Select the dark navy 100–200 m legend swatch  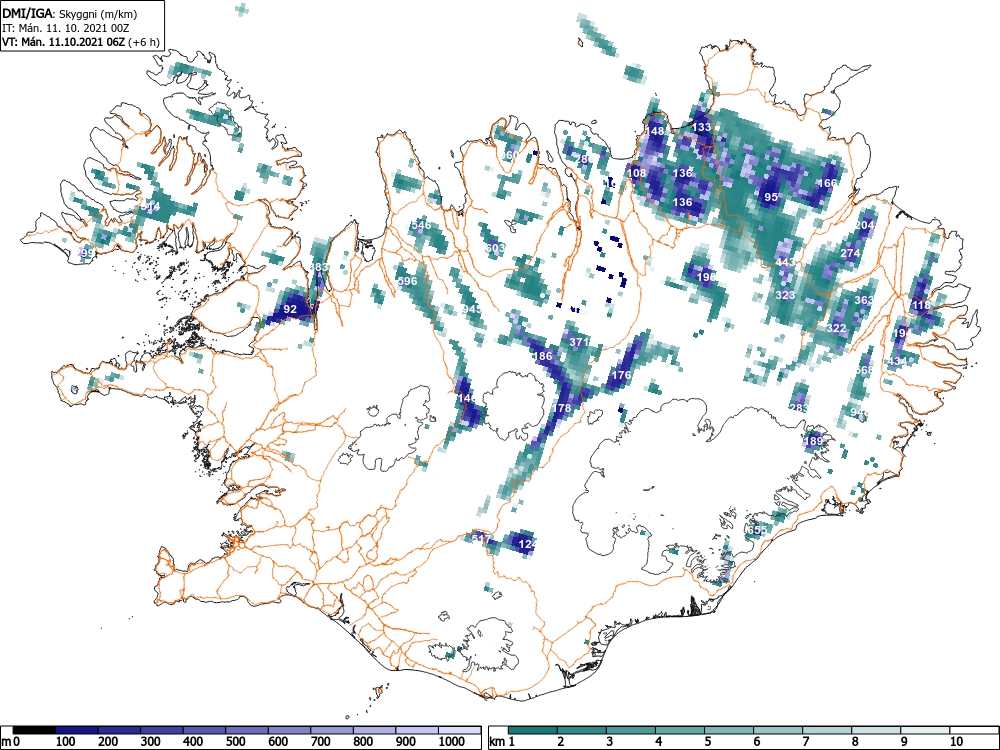pyautogui.click(x=77, y=730)
